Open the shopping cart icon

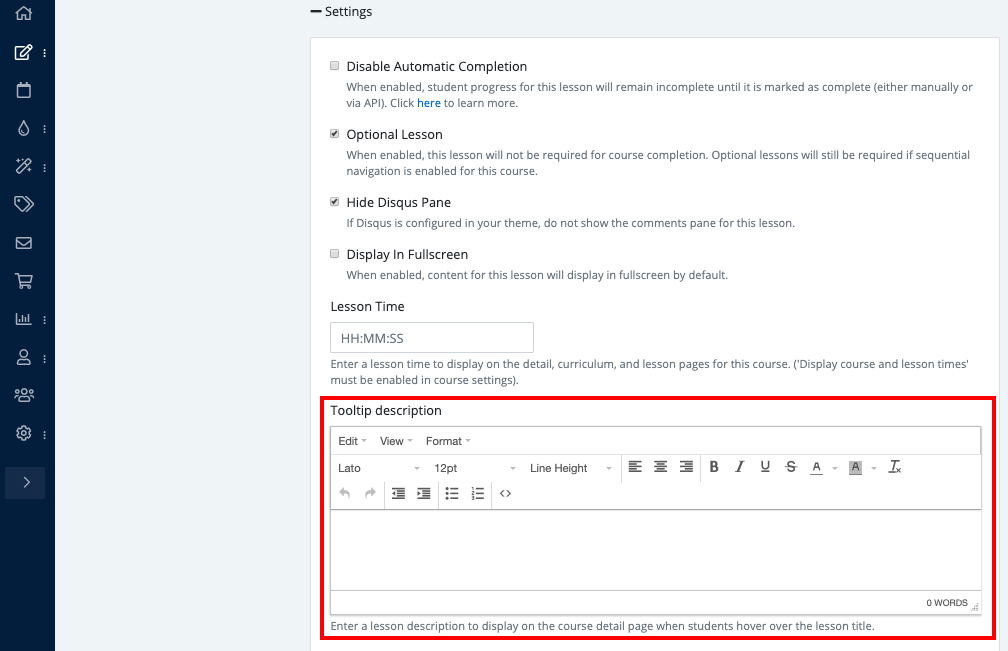click(24, 281)
